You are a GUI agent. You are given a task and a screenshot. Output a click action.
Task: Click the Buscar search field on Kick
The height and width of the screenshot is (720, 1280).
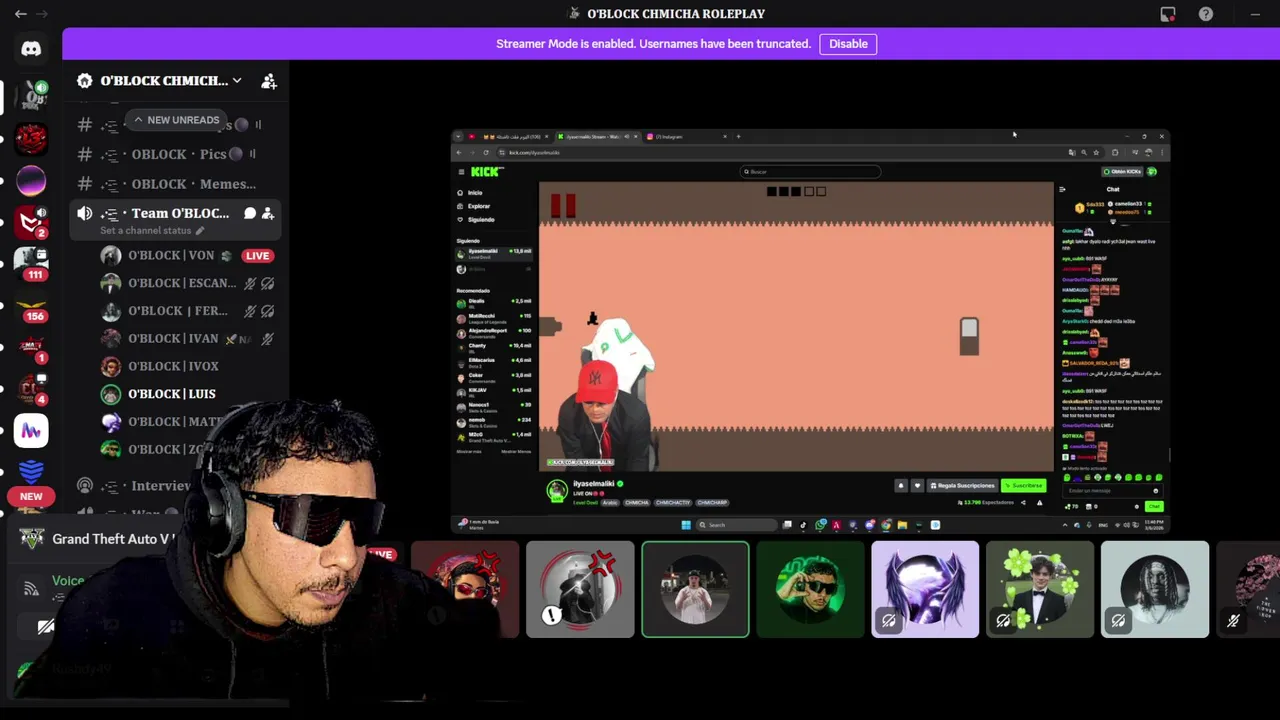point(810,172)
